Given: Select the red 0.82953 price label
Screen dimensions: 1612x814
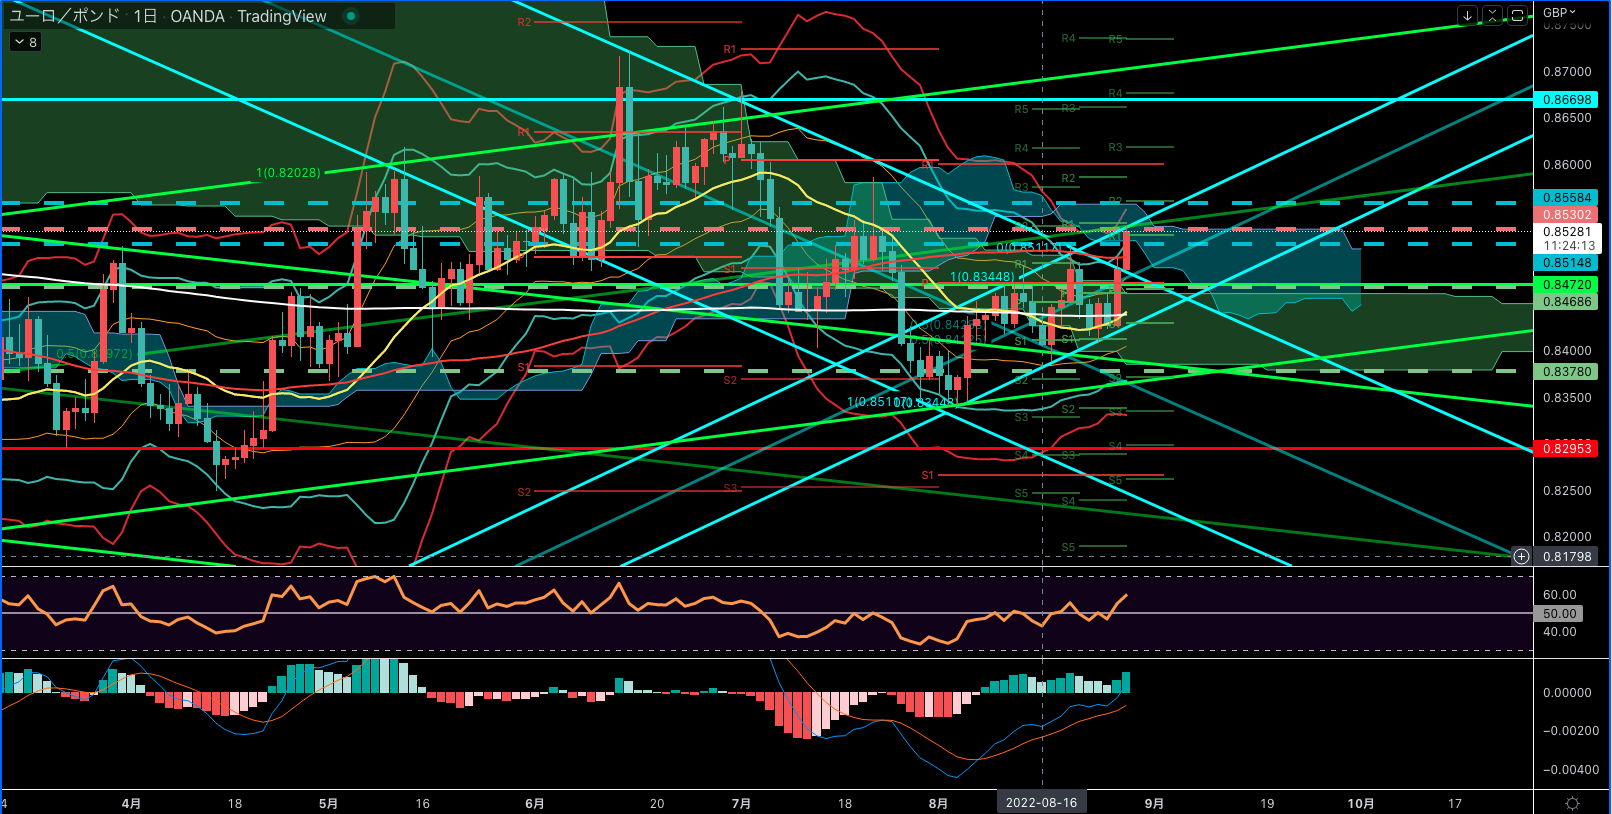Looking at the screenshot, I should [x=1566, y=448].
